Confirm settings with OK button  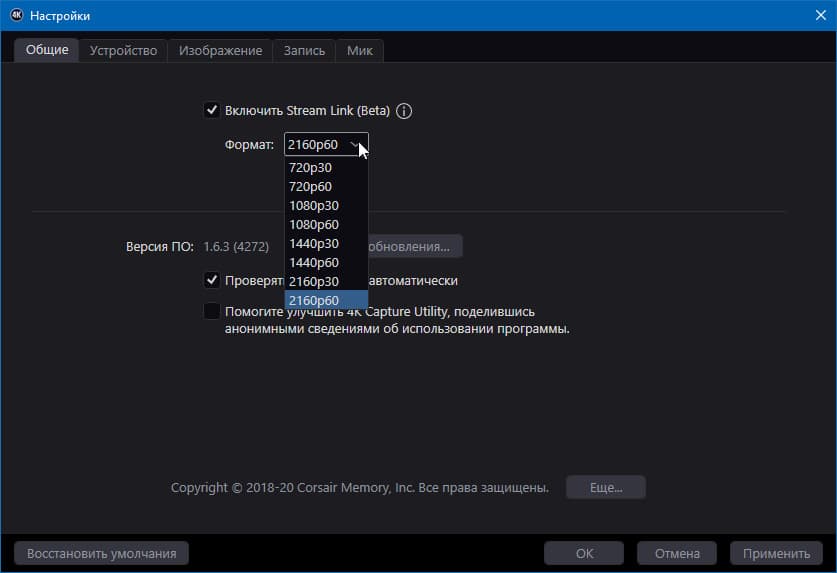(584, 553)
